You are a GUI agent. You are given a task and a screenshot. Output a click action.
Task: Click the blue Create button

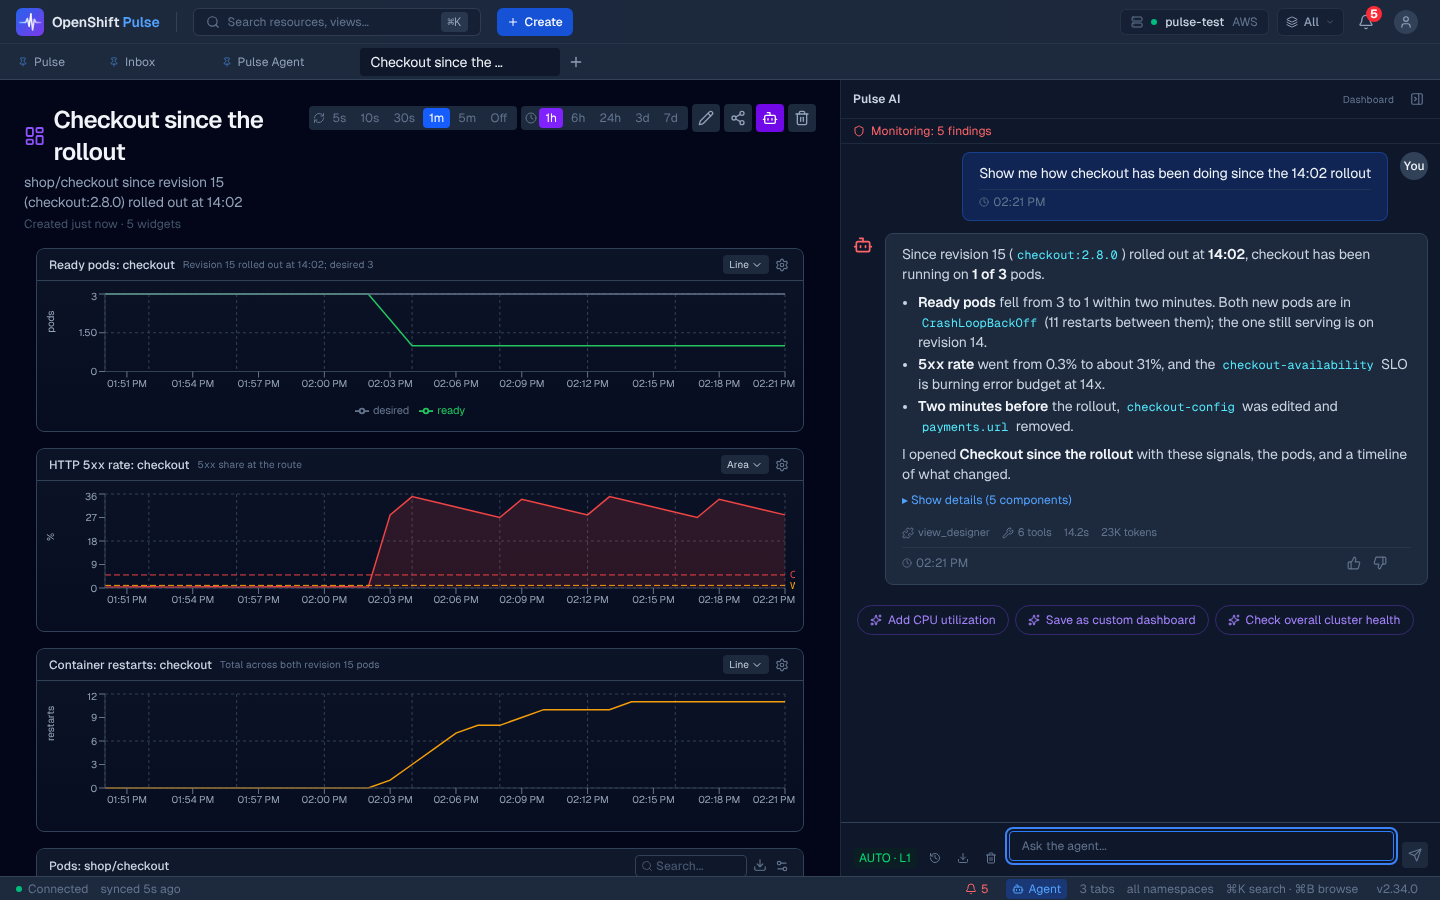(x=535, y=22)
